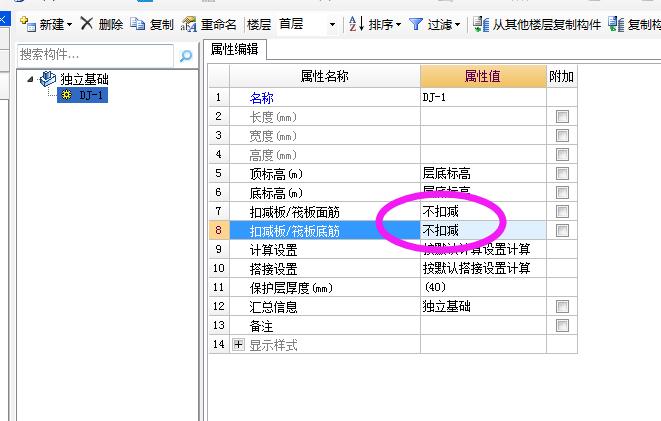This screenshot has height=421, width=661.
Task: Toggle 附加 checkbox for 底标高(m)
Action: pos(562,192)
